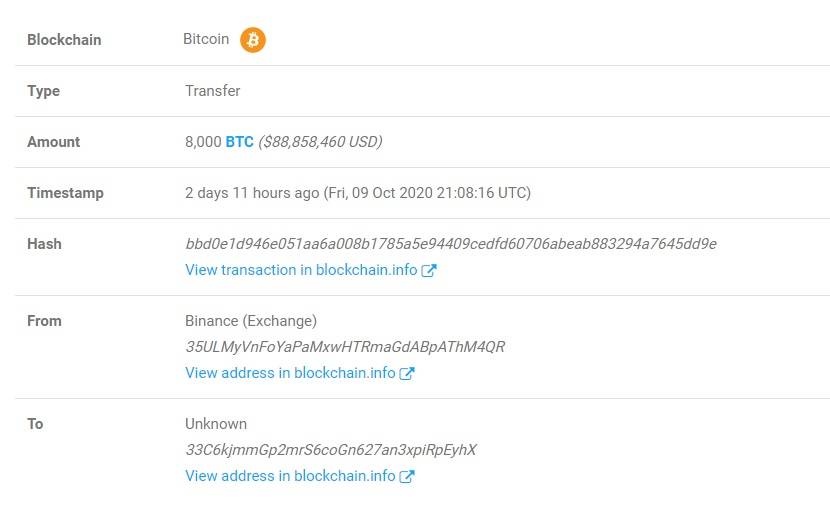Click the $88,858,460 USD value text
Screen dimensions: 830x513
(320, 142)
